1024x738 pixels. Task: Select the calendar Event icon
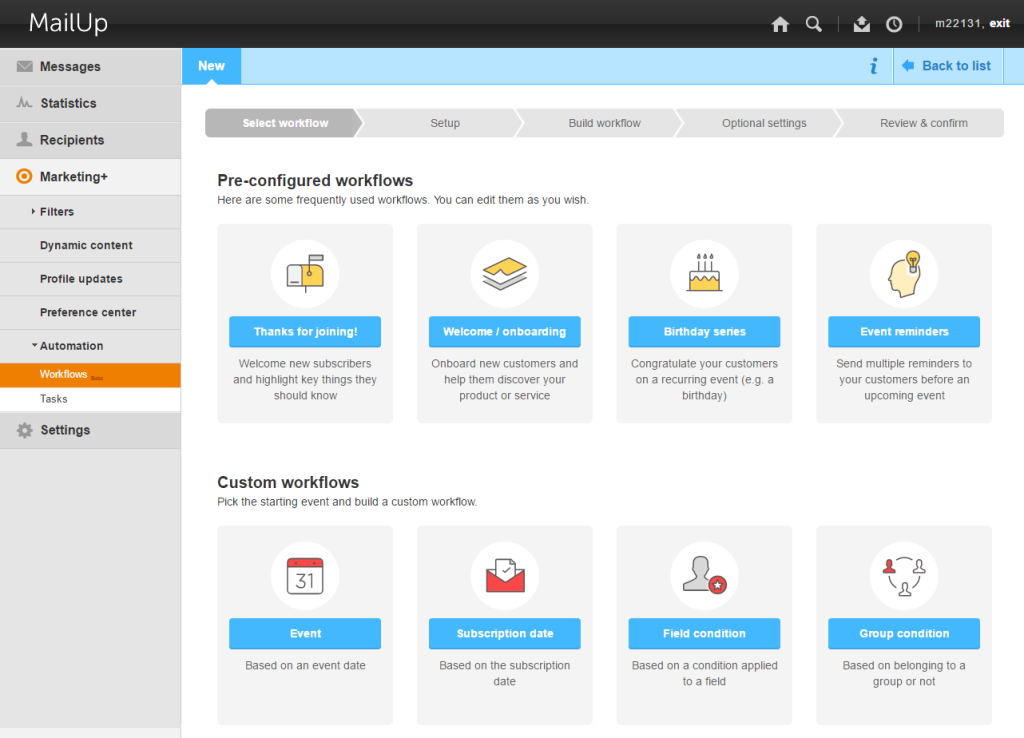pyautogui.click(x=305, y=575)
